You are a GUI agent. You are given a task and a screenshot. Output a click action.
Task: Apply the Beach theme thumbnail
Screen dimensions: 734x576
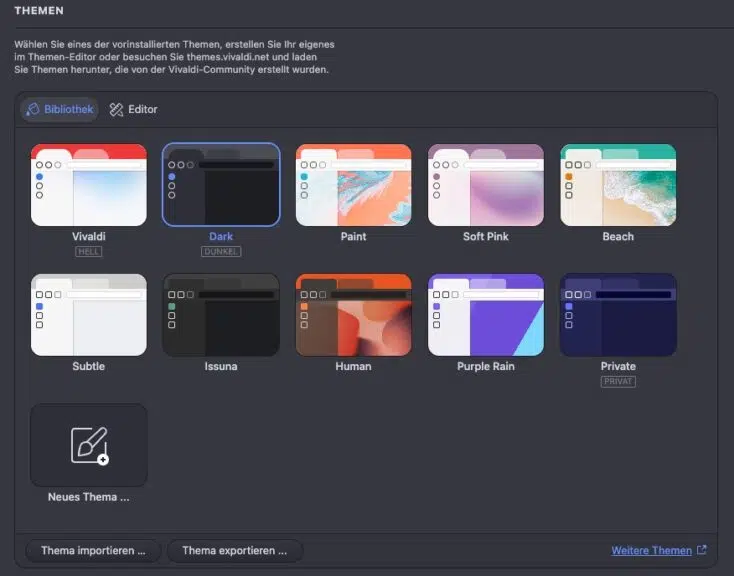618,185
